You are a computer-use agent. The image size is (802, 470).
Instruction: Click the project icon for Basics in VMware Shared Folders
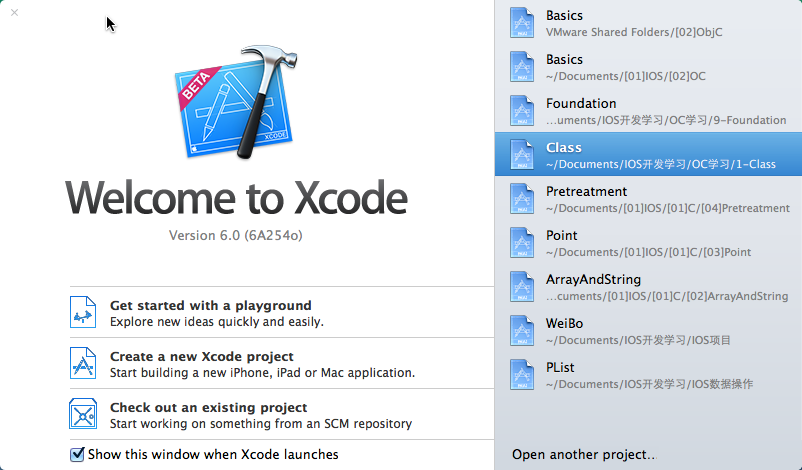coord(522,23)
